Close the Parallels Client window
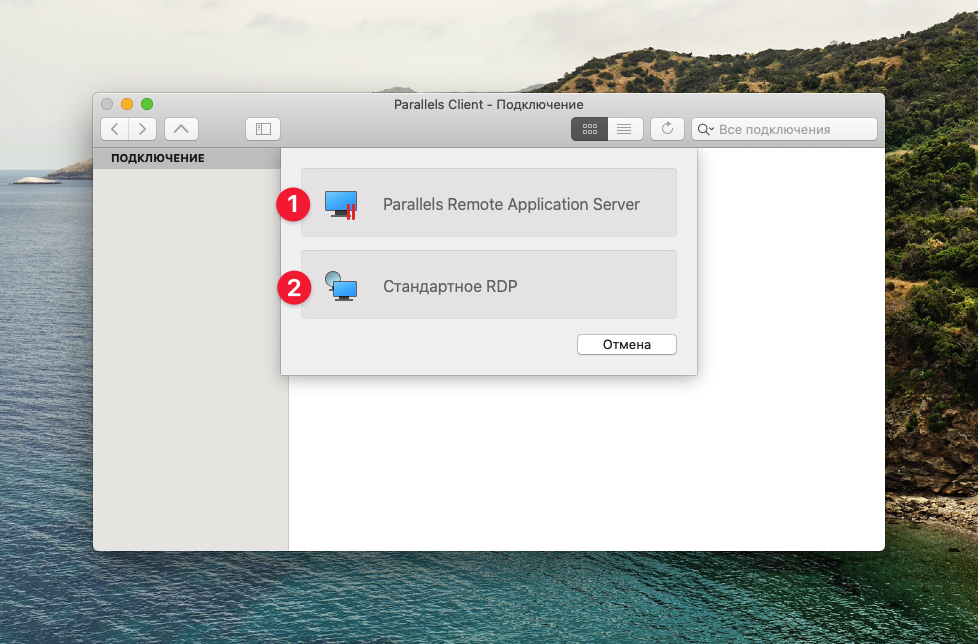This screenshot has width=978, height=644. click(107, 104)
